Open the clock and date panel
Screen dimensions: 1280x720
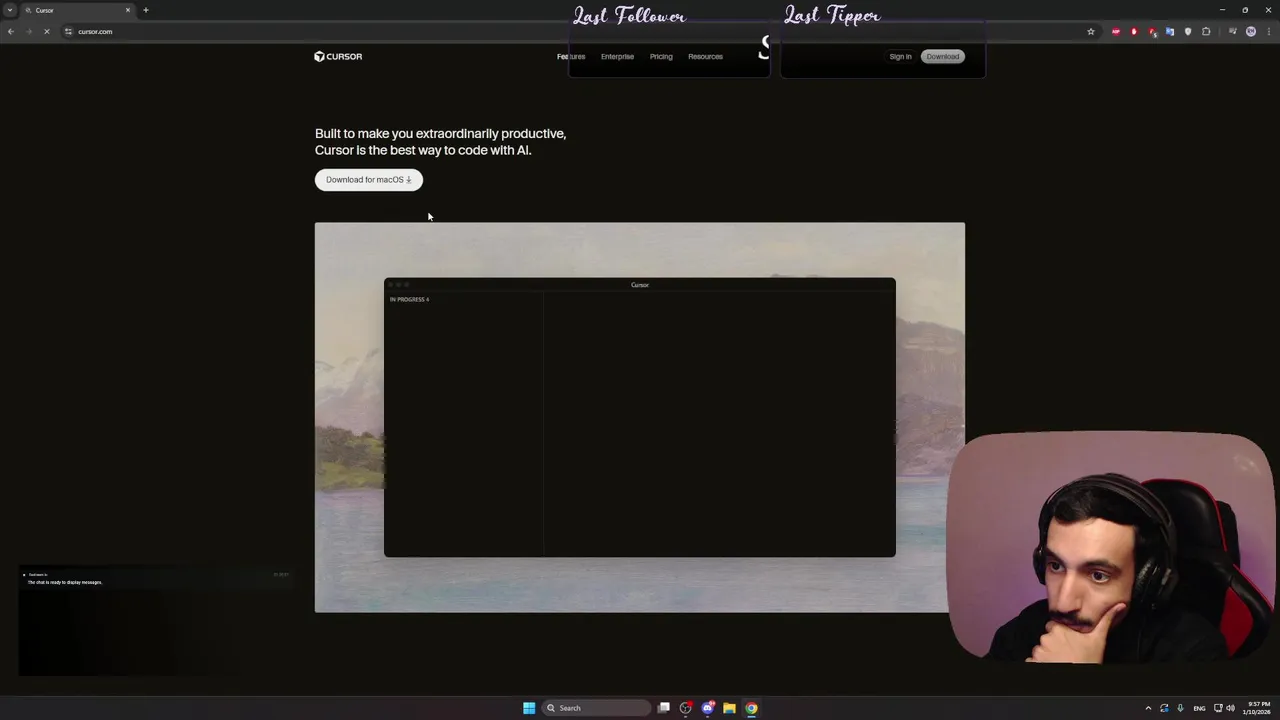pyautogui.click(x=1258, y=708)
